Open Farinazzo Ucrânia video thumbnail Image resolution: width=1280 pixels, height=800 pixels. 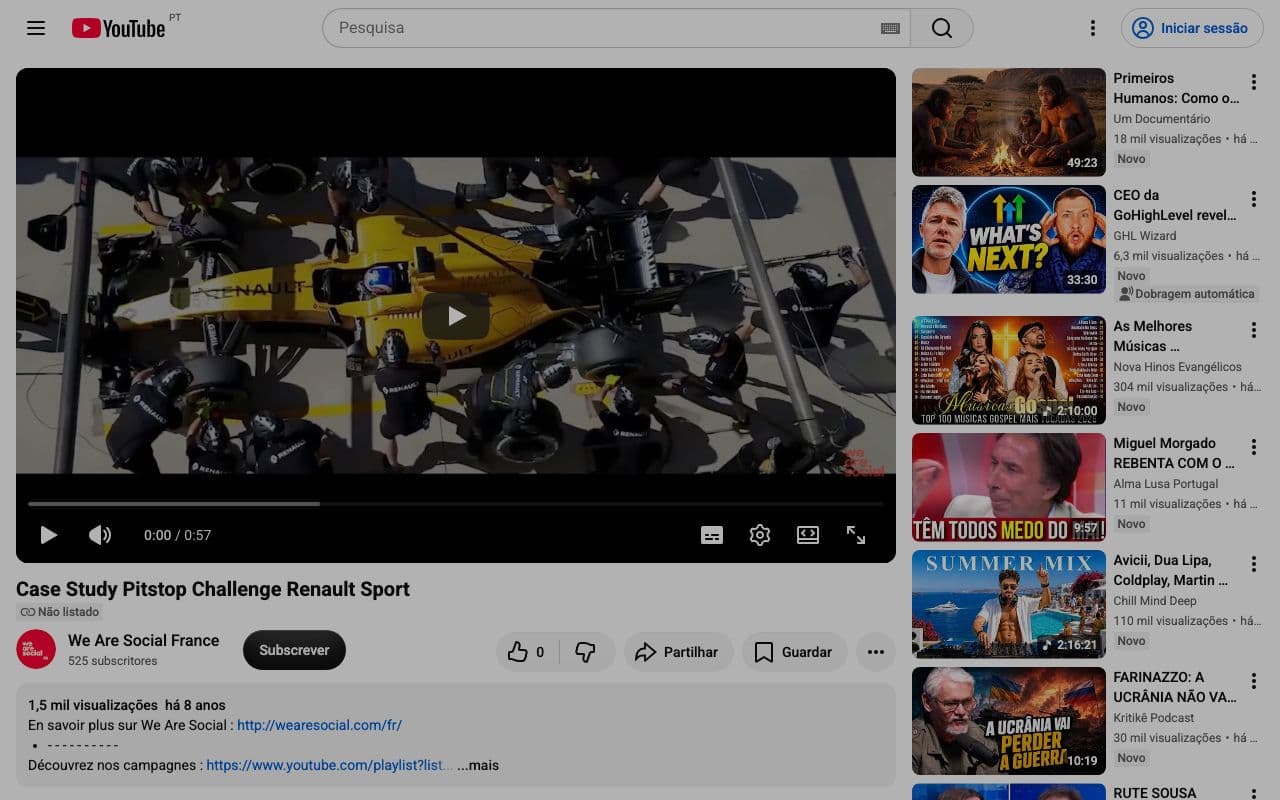coord(1009,721)
